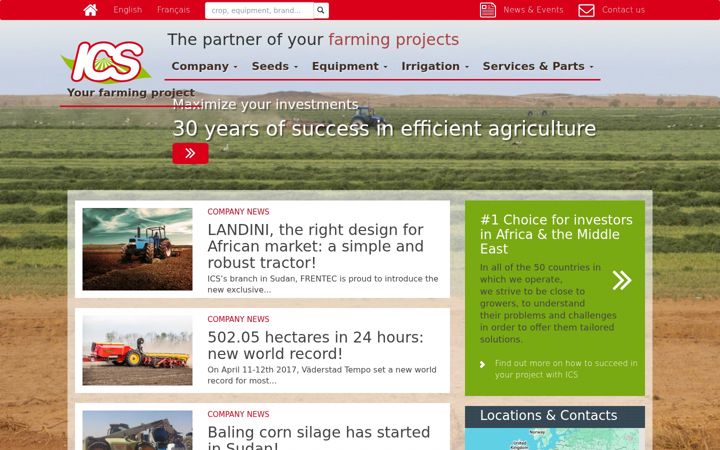Click the small arrow bullet beside 'Find out more'

pos(482,365)
